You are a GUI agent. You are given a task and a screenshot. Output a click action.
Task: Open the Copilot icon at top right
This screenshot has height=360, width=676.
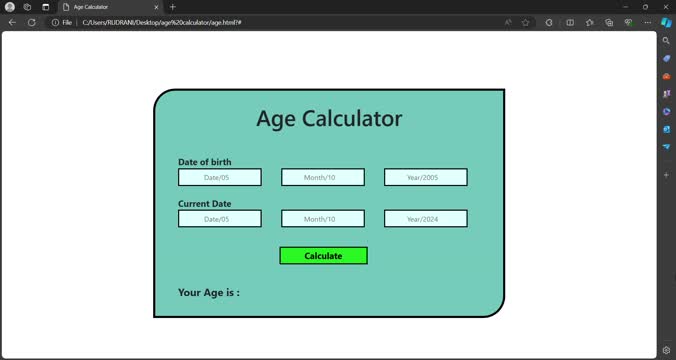tap(667, 22)
